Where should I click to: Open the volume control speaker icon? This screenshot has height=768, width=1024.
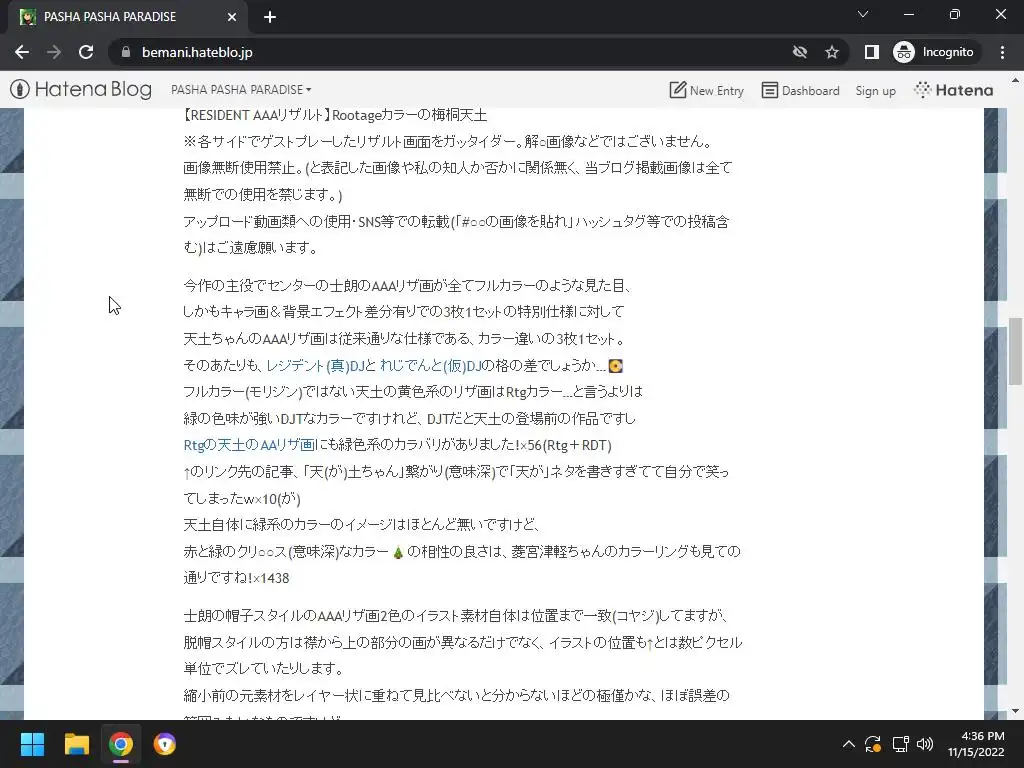tap(925, 744)
